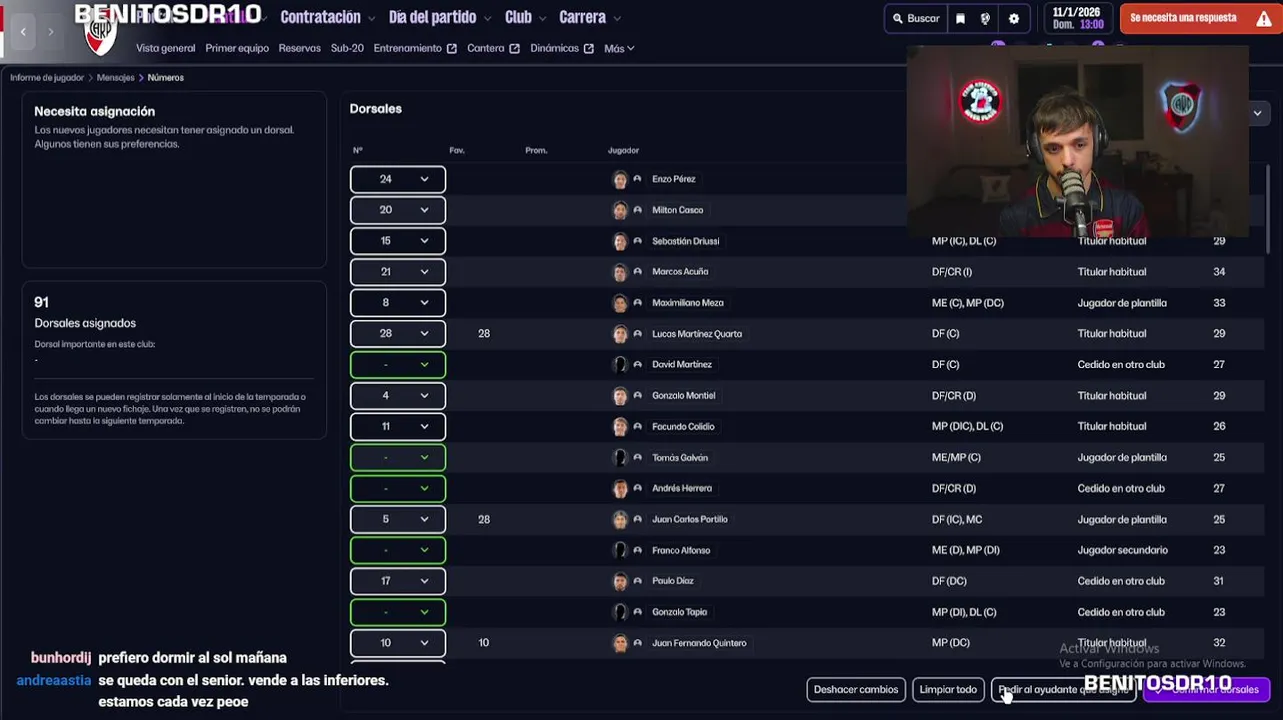The width and height of the screenshot is (1283, 720).
Task: Click info icon beside Lucas Martínez Quarta
Action: [x=637, y=333]
